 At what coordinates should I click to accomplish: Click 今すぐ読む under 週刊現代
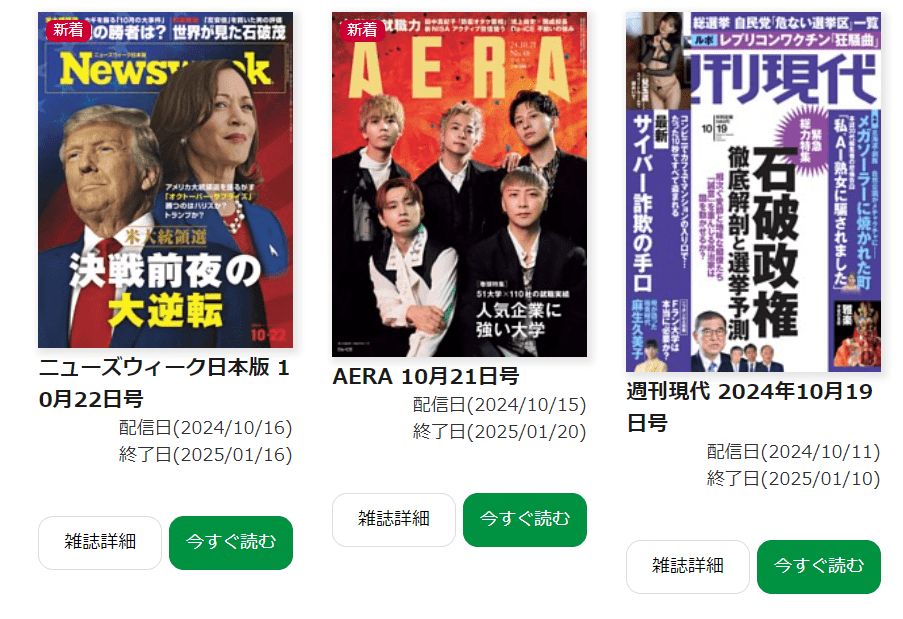click(x=819, y=567)
